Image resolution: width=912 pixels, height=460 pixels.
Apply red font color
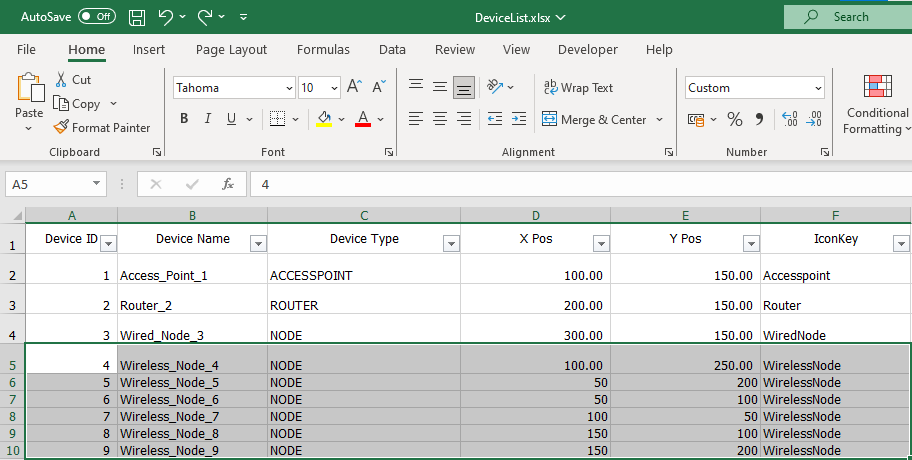click(x=363, y=119)
